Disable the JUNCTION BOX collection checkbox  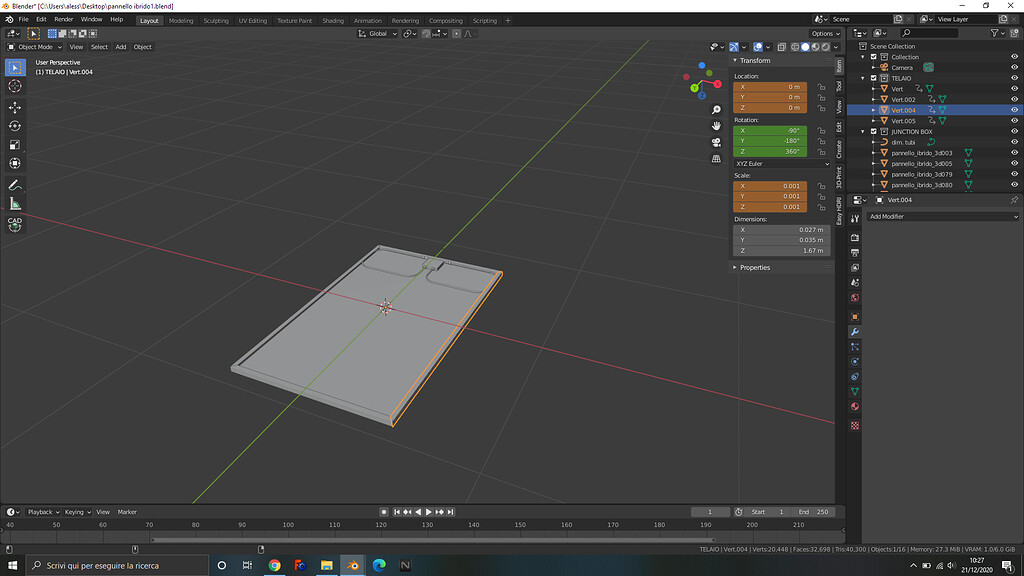coord(872,131)
